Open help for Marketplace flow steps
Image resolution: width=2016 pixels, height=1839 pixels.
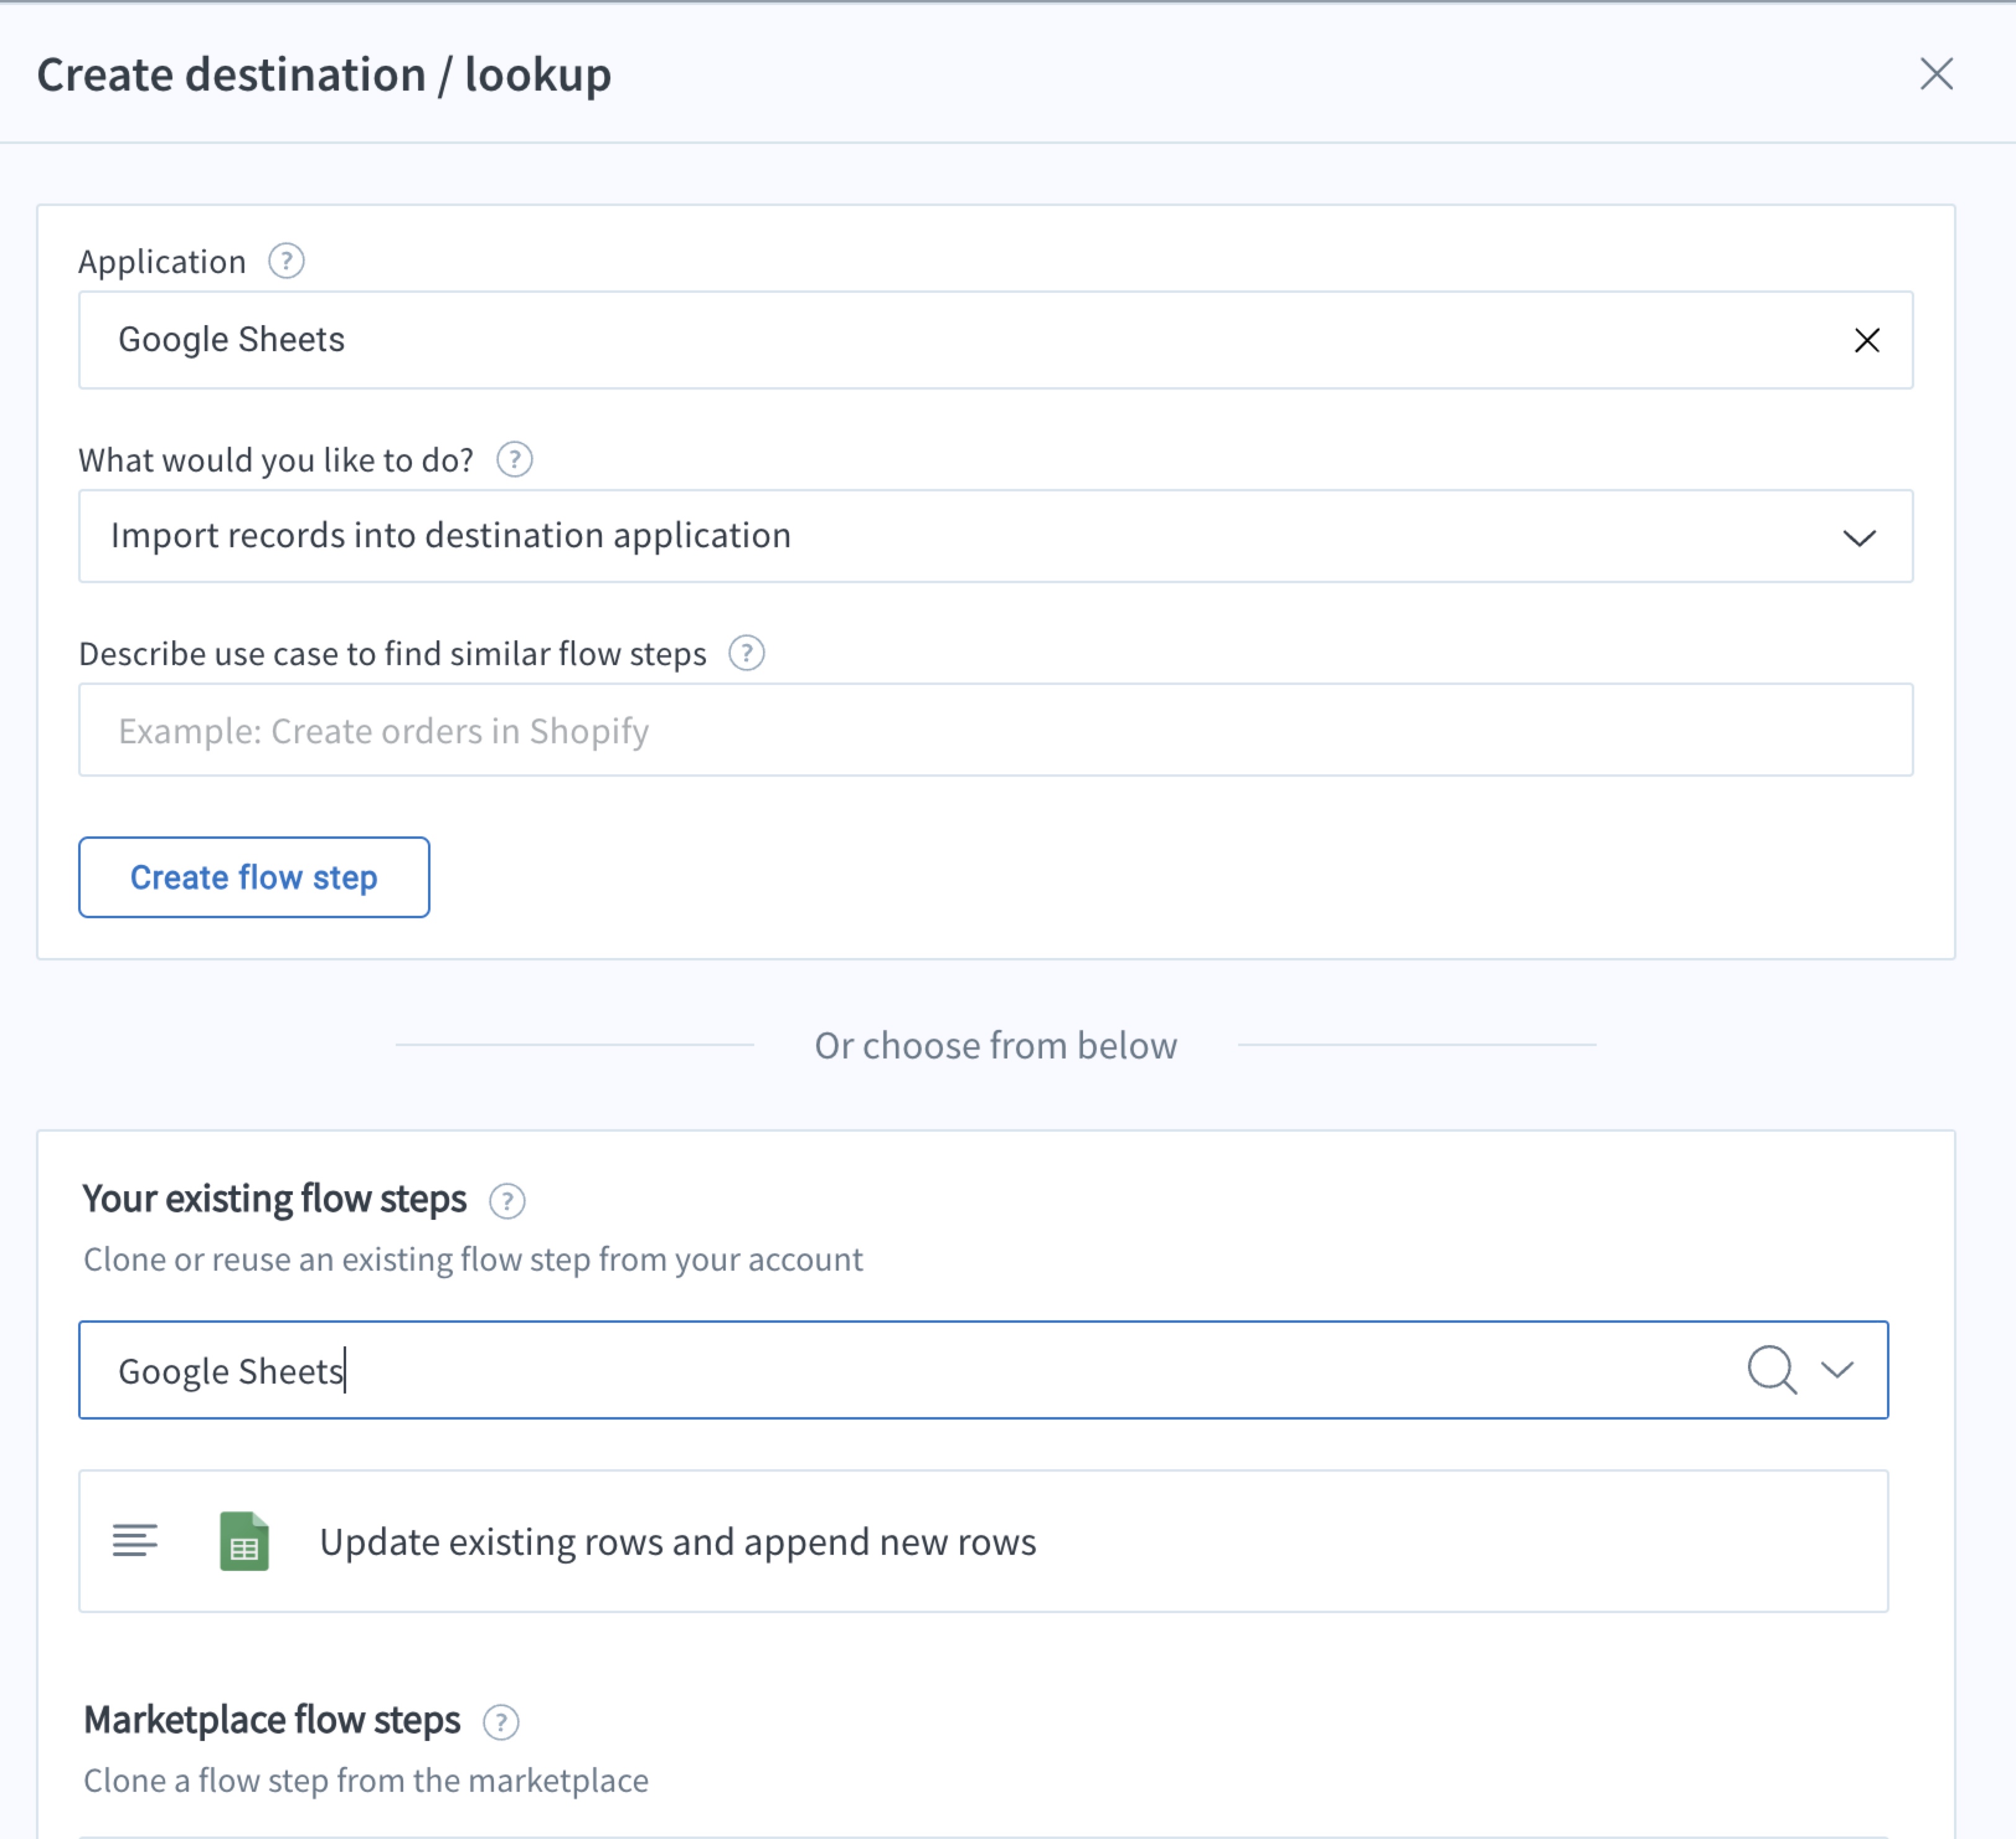501,1722
